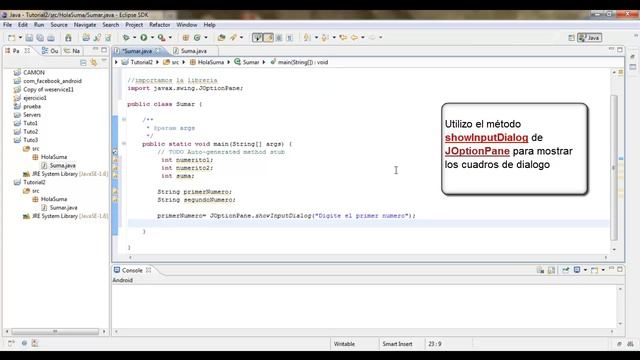640x360 pixels.
Task: Click Clear Console icon
Action: point(540,270)
